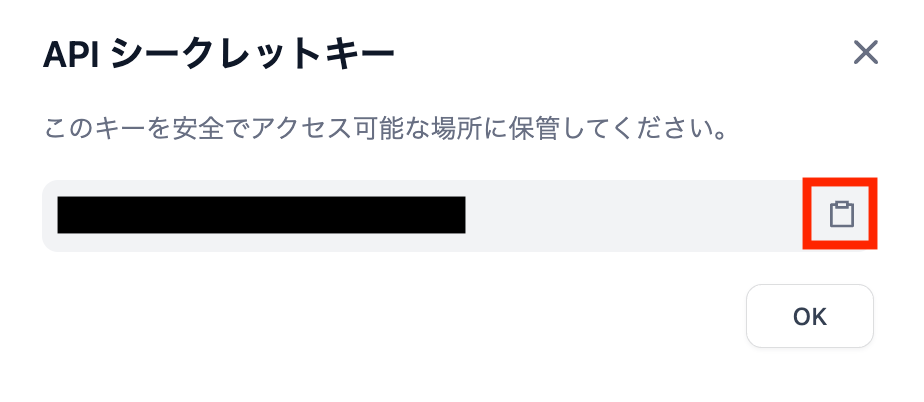The width and height of the screenshot is (924, 402).
Task: Click OK to acknowledge the secret key
Action: pos(810,317)
